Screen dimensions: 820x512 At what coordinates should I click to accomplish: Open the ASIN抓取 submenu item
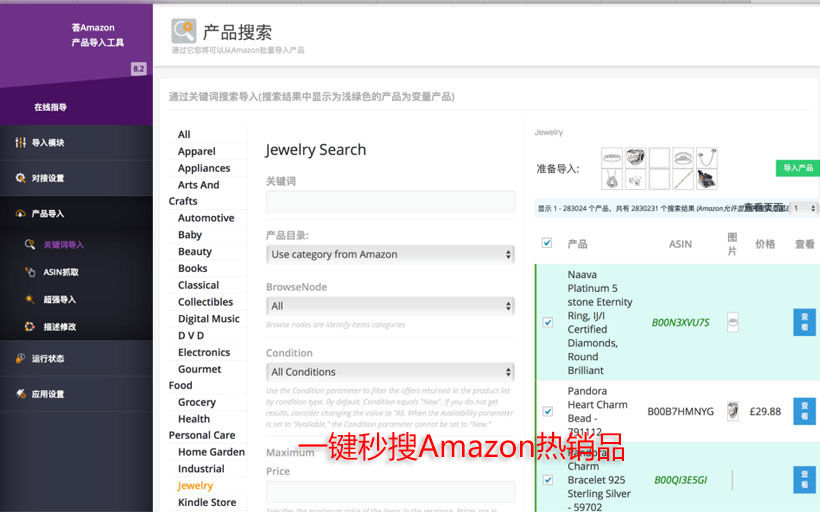click(60, 272)
